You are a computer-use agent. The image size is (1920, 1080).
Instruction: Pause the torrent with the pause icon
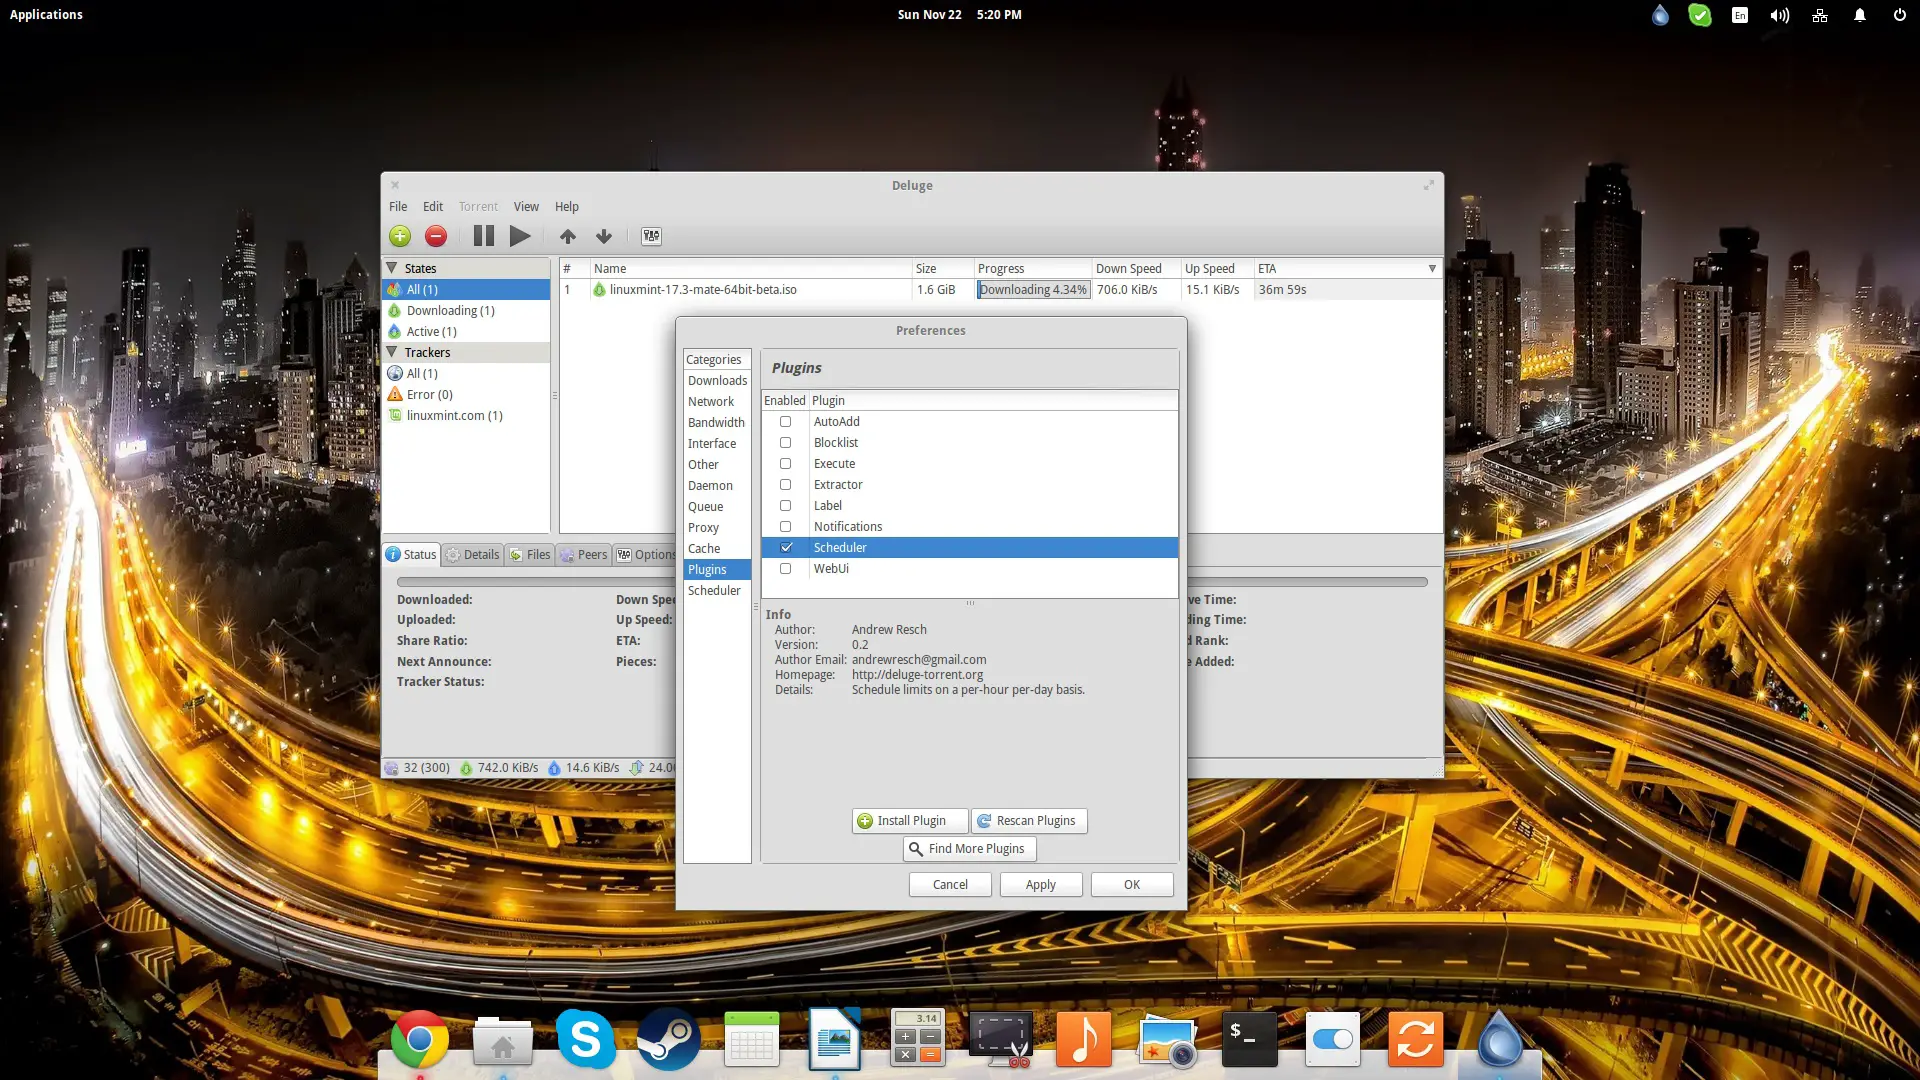click(x=484, y=236)
